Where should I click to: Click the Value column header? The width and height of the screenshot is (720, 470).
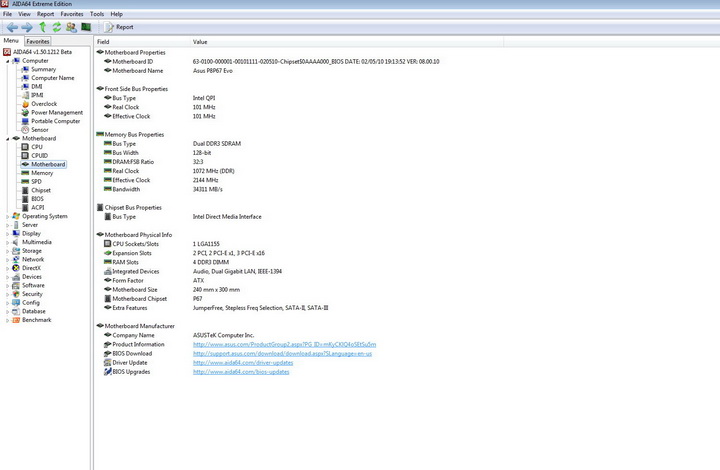tap(347, 42)
